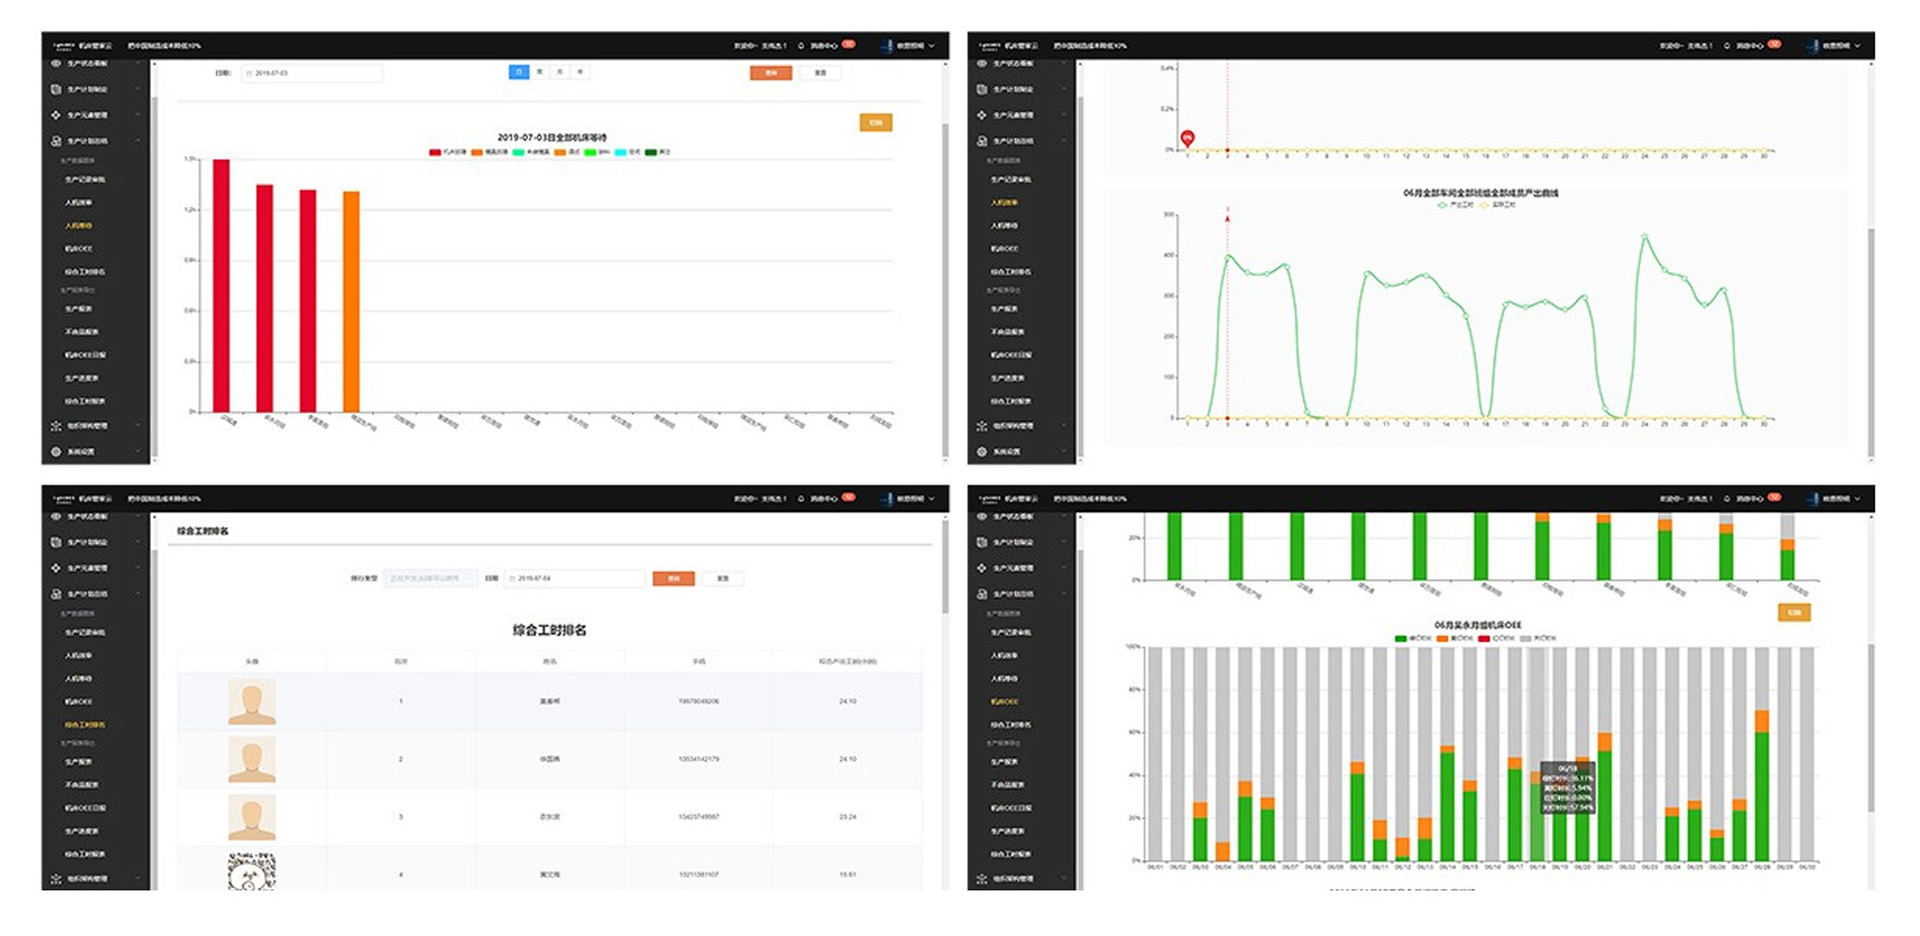Screen dimensions: 1920x936
Task: Click the notification bell in line chart window header
Action: (x=1727, y=46)
